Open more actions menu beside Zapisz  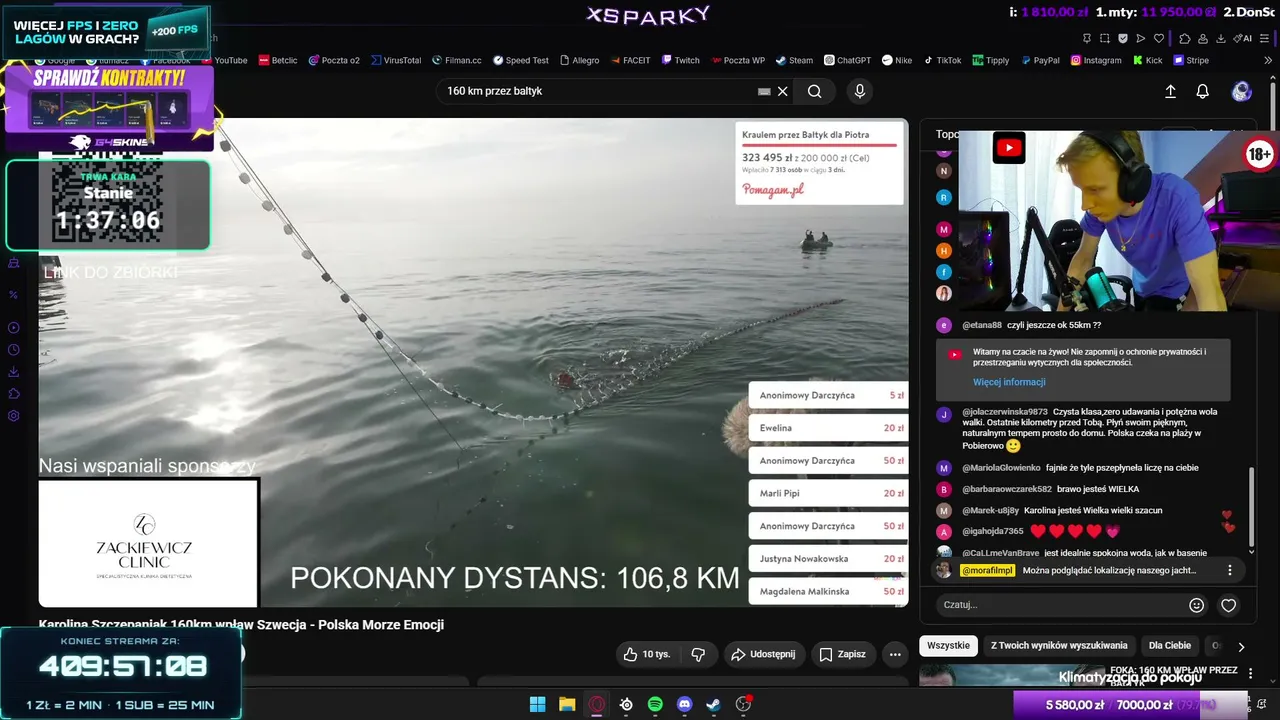895,654
